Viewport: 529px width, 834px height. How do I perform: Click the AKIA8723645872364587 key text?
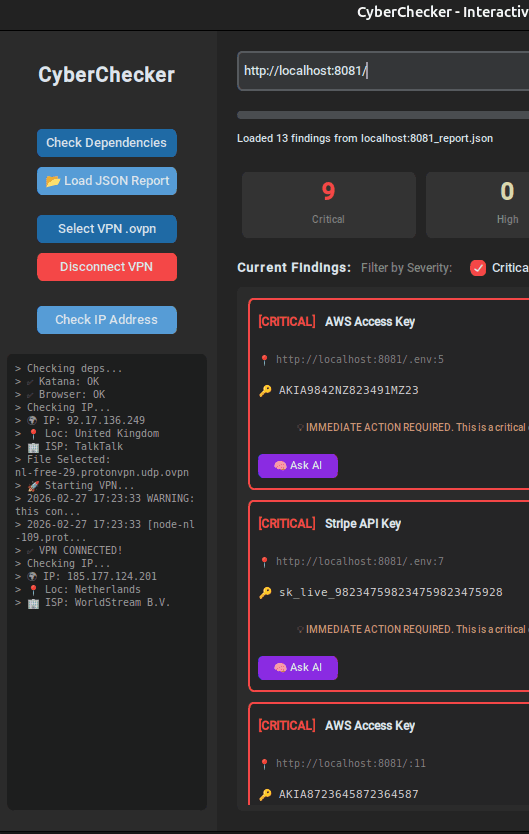pyautogui.click(x=349, y=795)
